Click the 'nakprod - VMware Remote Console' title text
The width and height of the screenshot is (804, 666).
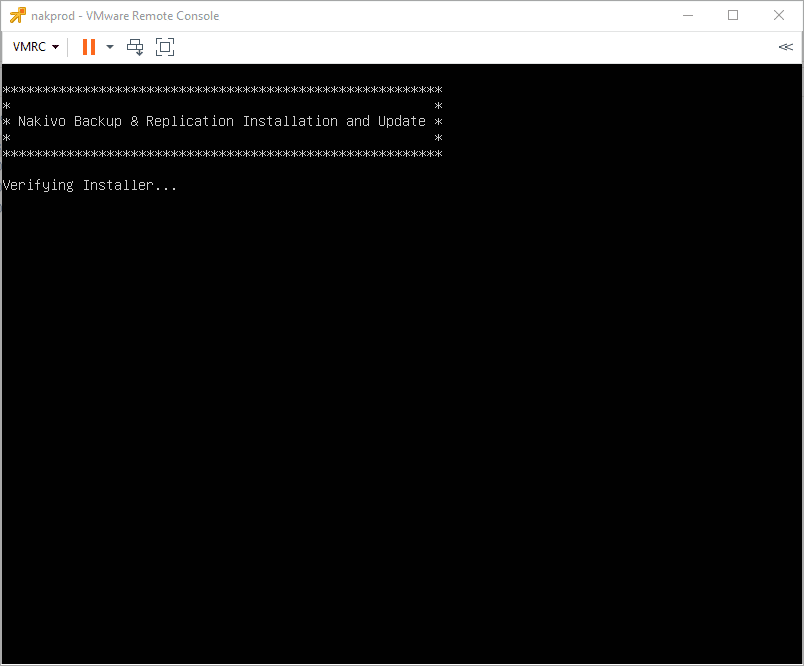click(x=125, y=16)
